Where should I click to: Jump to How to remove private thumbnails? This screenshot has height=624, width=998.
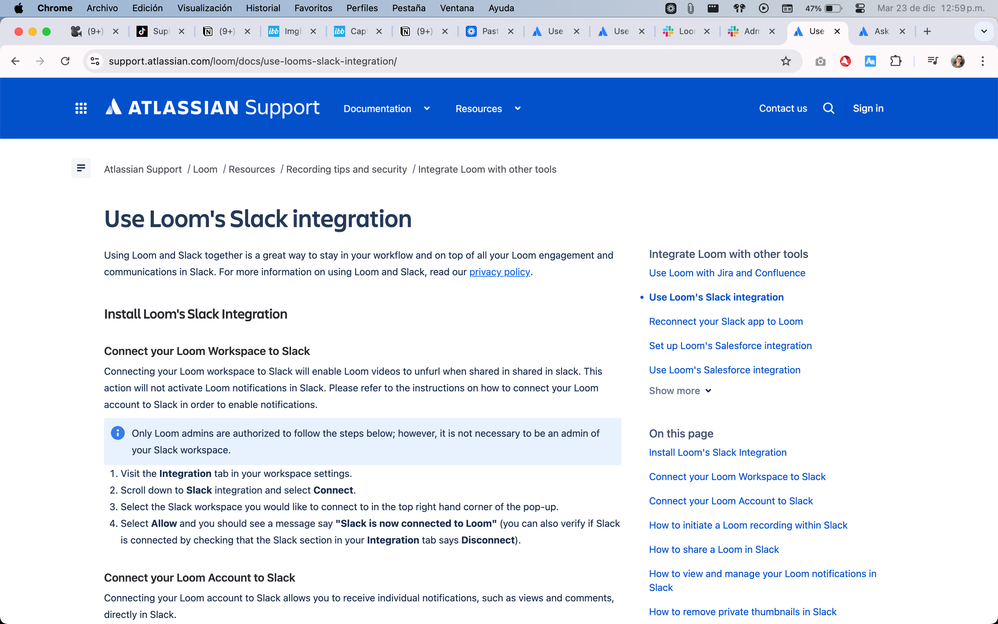[x=742, y=612]
